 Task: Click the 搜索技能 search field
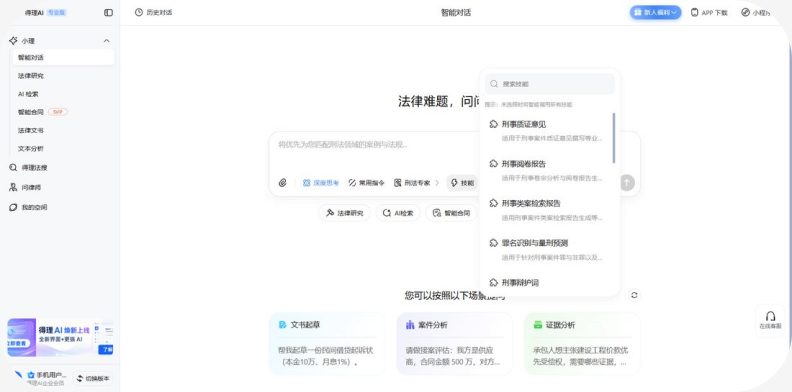click(x=550, y=84)
